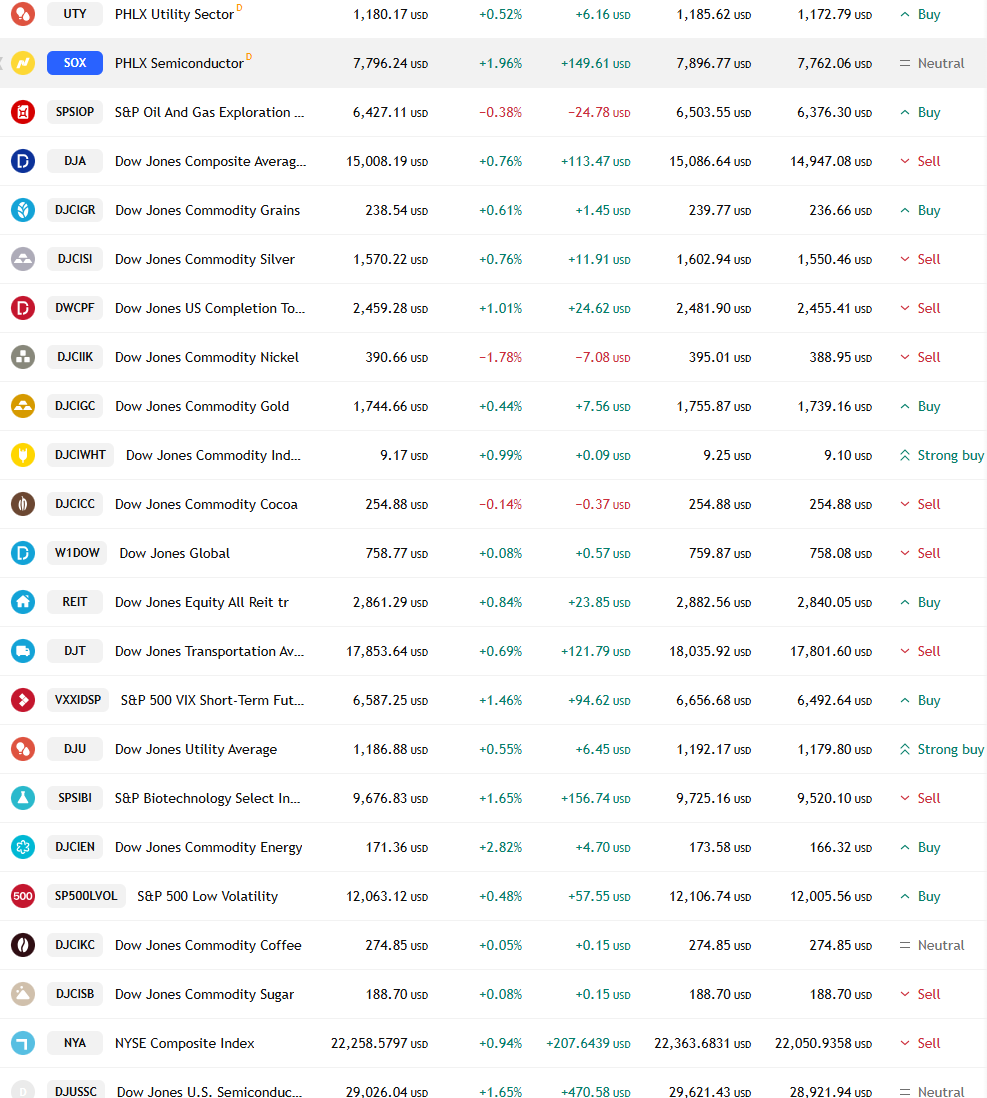Open Dow Jones Commodity Coffee link

pyautogui.click(x=208, y=945)
